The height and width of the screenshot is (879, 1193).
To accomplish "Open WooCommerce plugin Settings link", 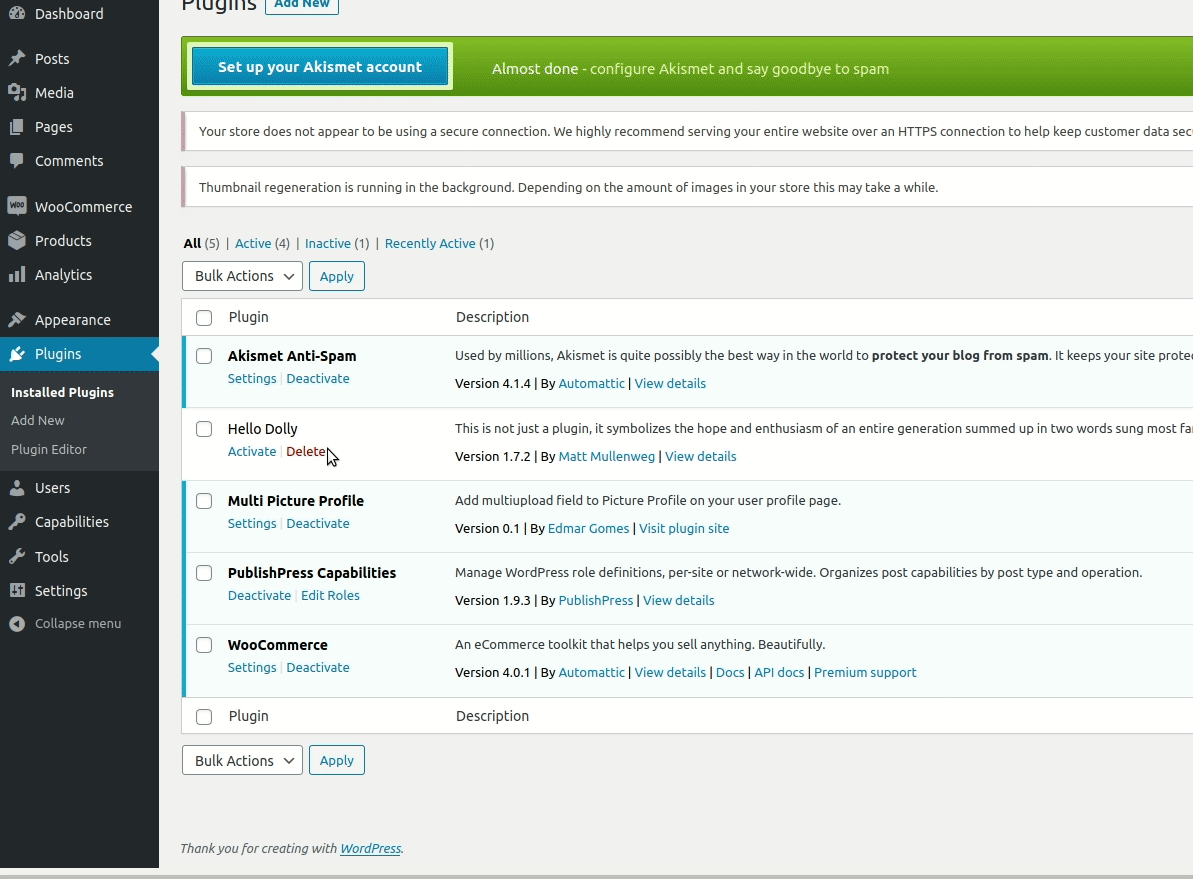I will tap(252, 667).
